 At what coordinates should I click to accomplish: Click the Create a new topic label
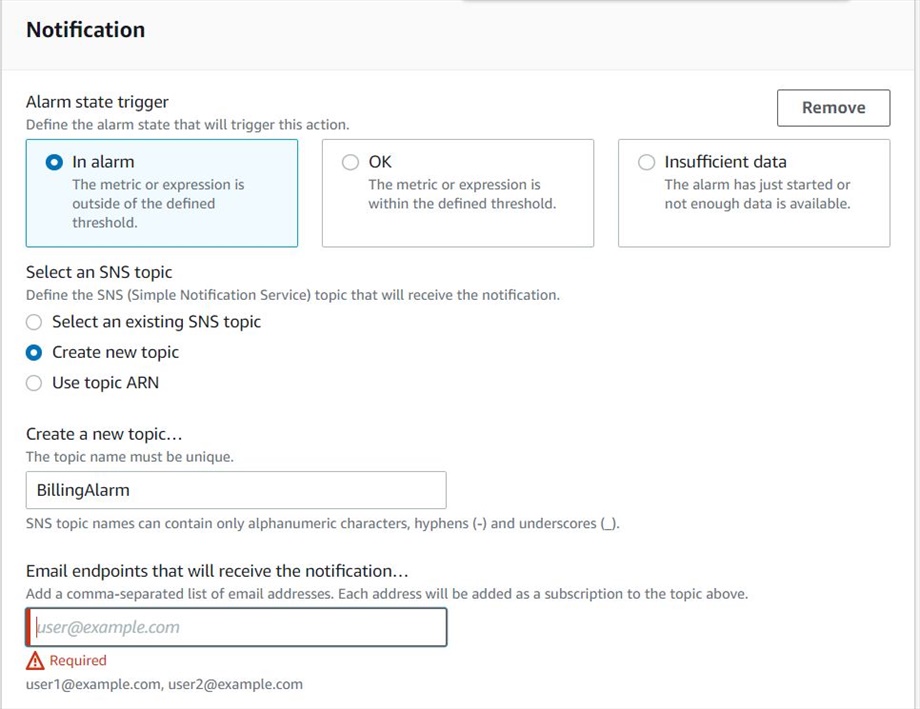[104, 434]
